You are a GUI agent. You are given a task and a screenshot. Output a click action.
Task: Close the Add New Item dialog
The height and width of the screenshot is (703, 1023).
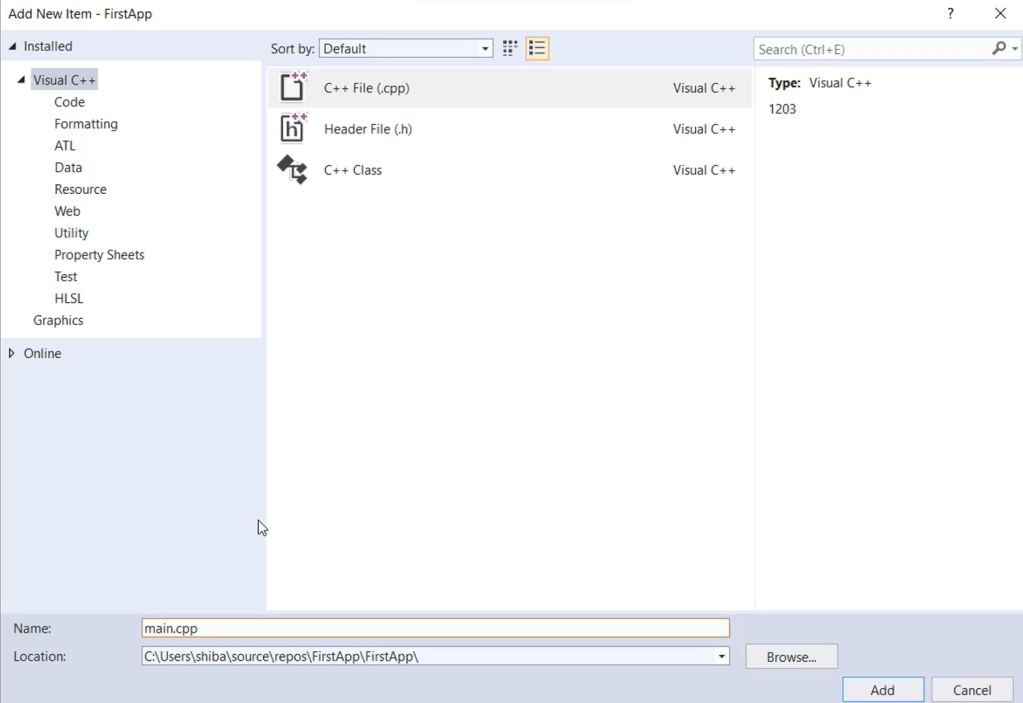(1000, 13)
